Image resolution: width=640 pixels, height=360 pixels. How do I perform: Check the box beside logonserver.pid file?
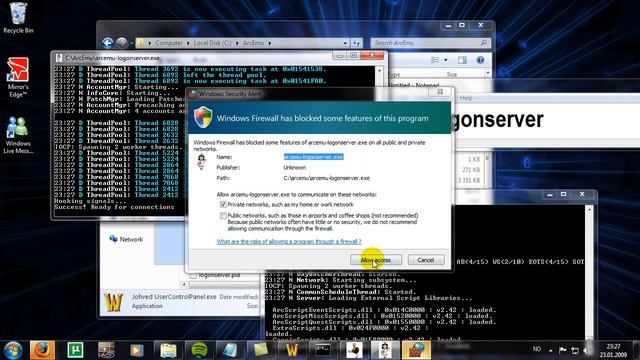click(x=193, y=276)
